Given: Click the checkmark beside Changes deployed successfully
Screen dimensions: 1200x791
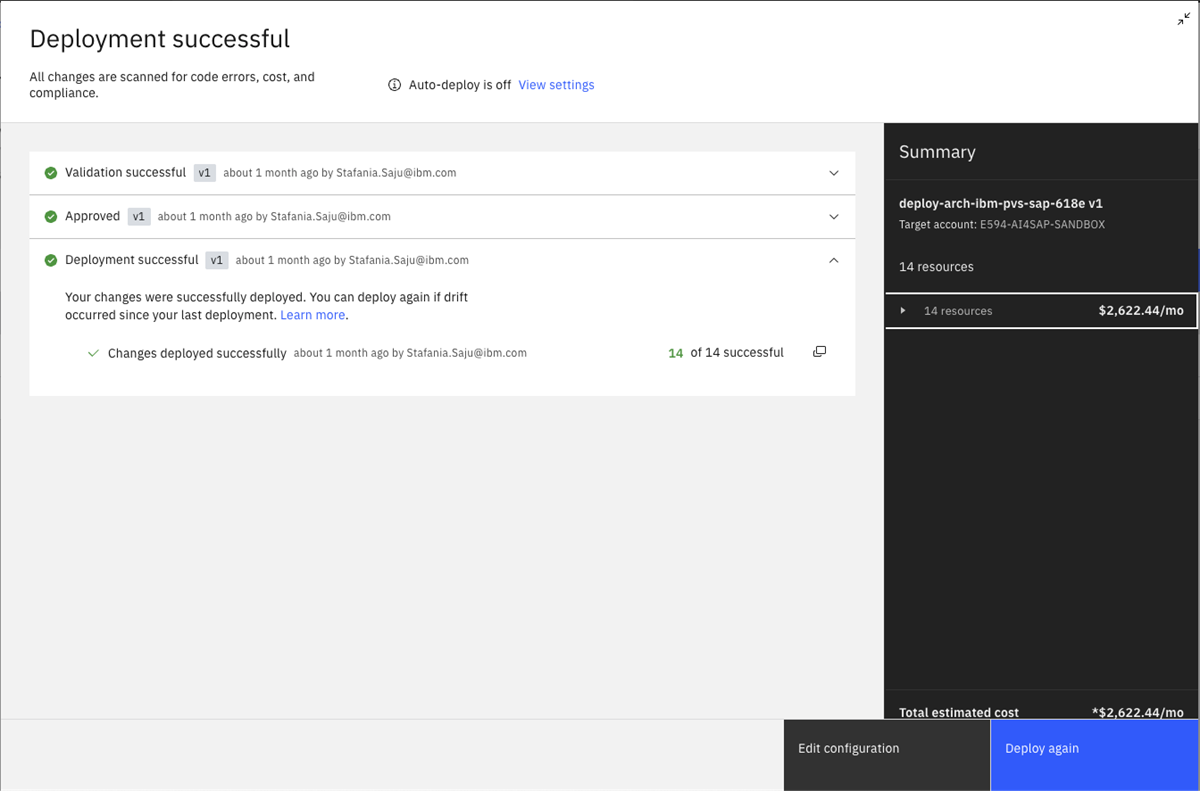Looking at the screenshot, I should (93, 353).
